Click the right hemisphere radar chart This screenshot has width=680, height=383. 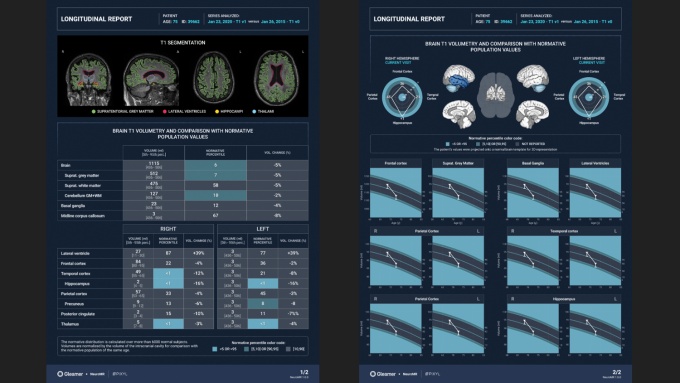(402, 97)
